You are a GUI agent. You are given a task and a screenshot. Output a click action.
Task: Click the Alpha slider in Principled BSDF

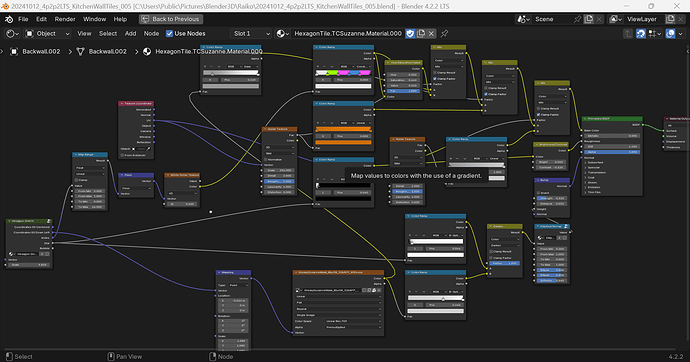(611, 152)
